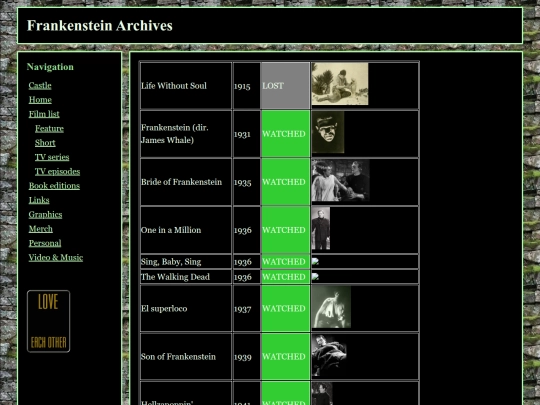Click broken image icon for The Walking Dead
Viewport: 540px width, 405px height.
(315, 277)
